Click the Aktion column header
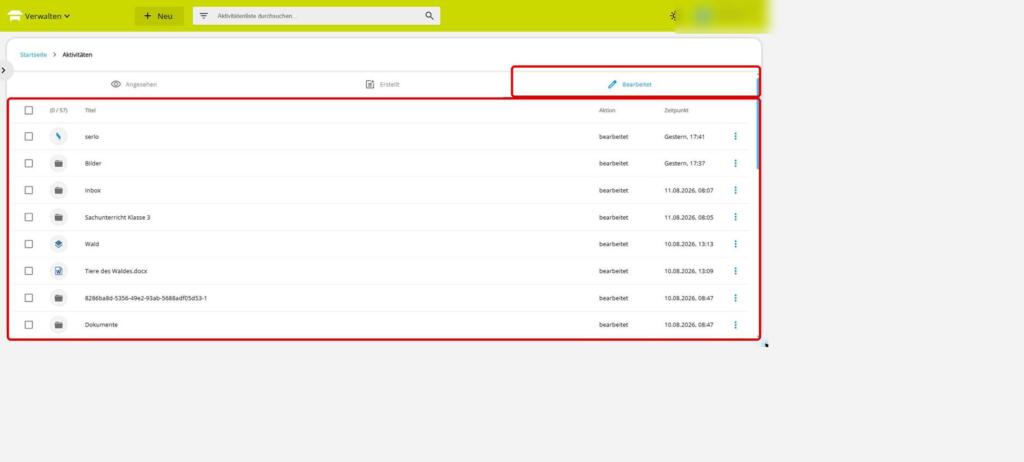The width and height of the screenshot is (1024, 462). tap(607, 110)
